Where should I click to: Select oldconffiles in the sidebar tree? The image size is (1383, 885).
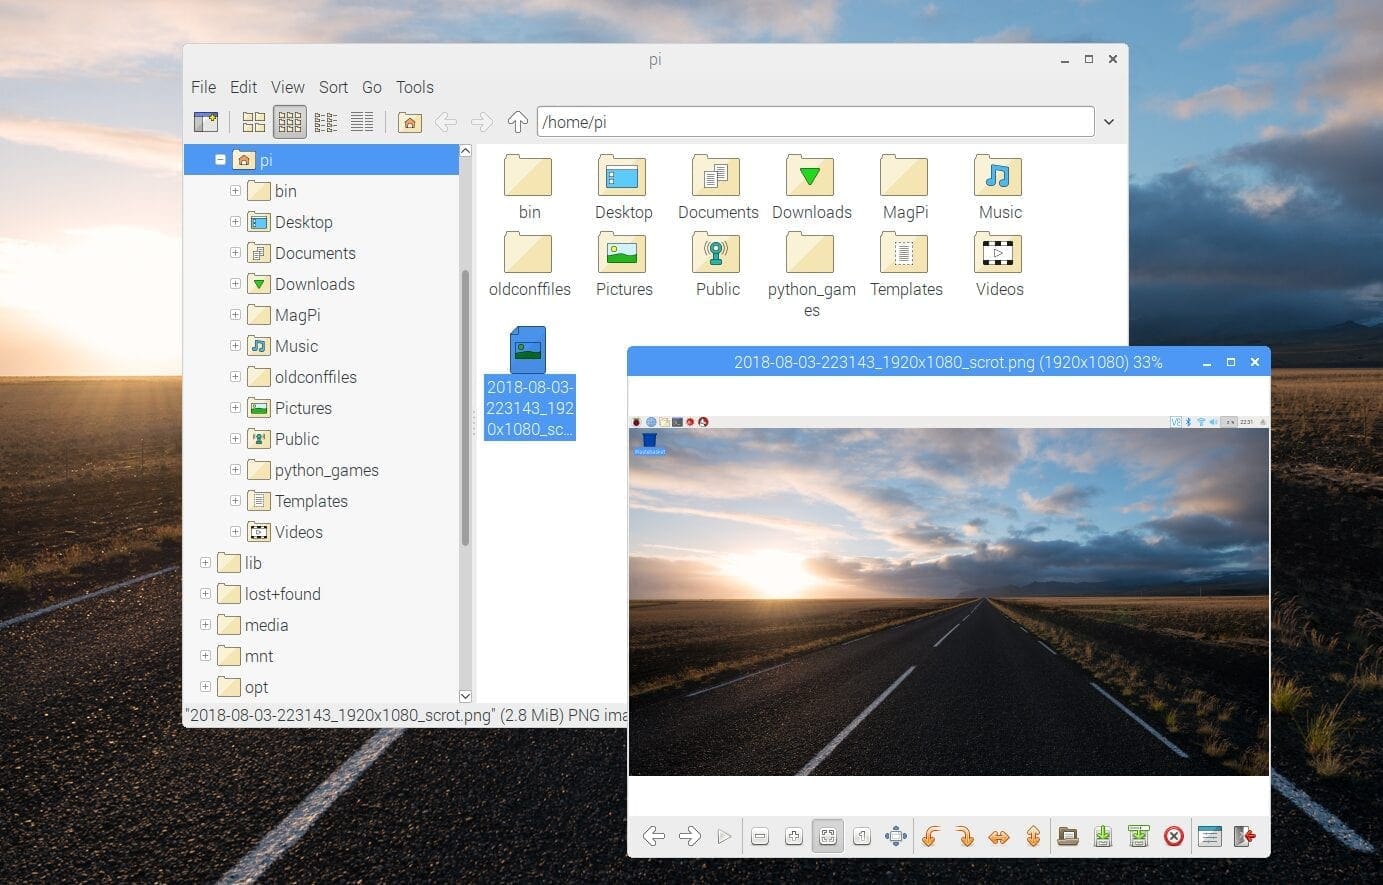(x=315, y=377)
